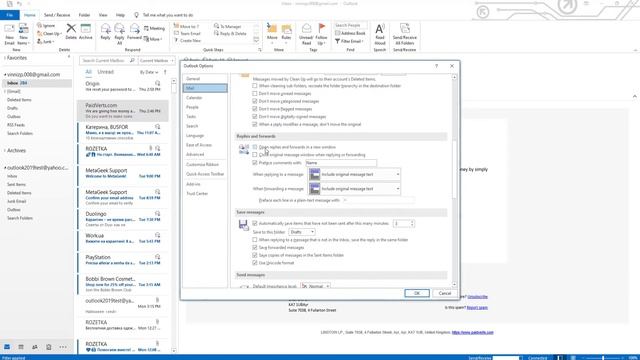Click the Address Book icon
The image size is (640, 360).
pos(338,33)
